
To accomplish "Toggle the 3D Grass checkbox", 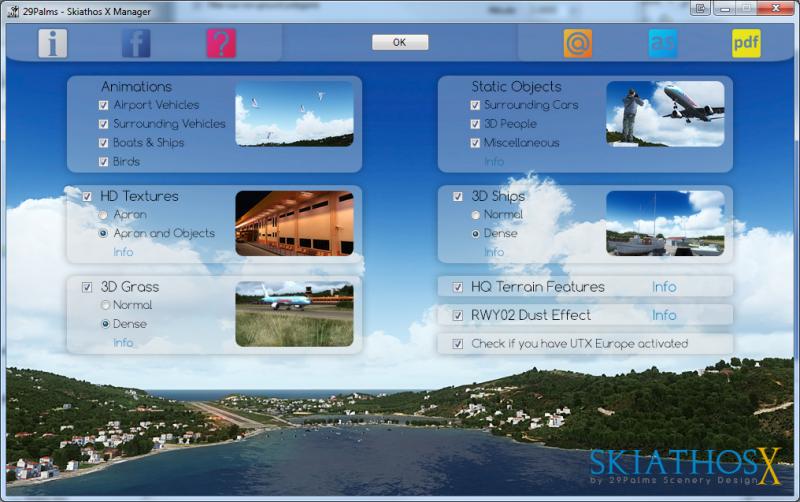I will click(x=87, y=287).
